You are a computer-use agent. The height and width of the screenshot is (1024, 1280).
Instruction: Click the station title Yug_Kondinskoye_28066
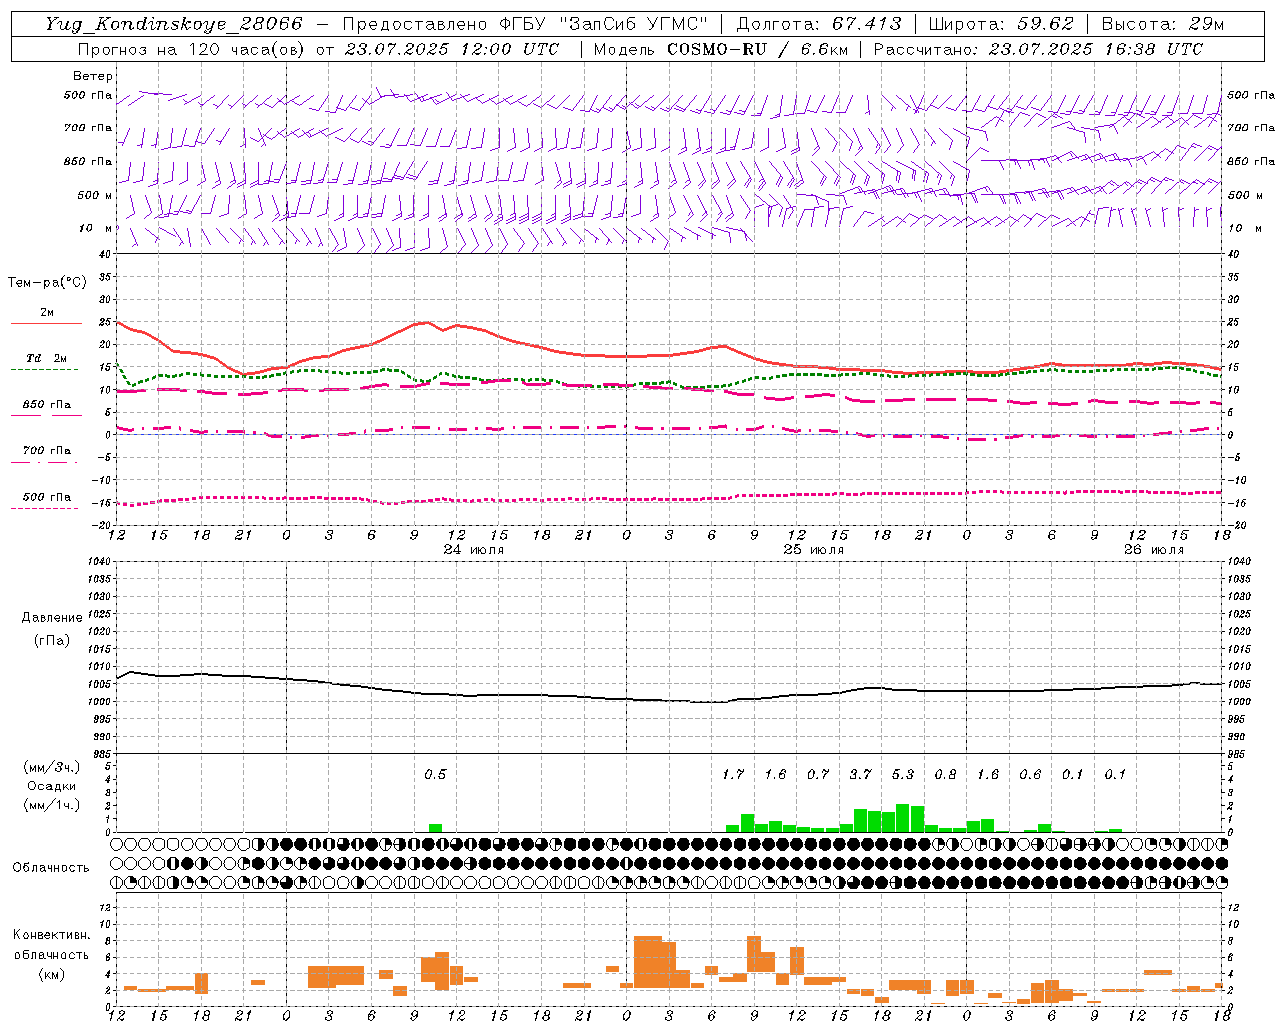pos(174,24)
